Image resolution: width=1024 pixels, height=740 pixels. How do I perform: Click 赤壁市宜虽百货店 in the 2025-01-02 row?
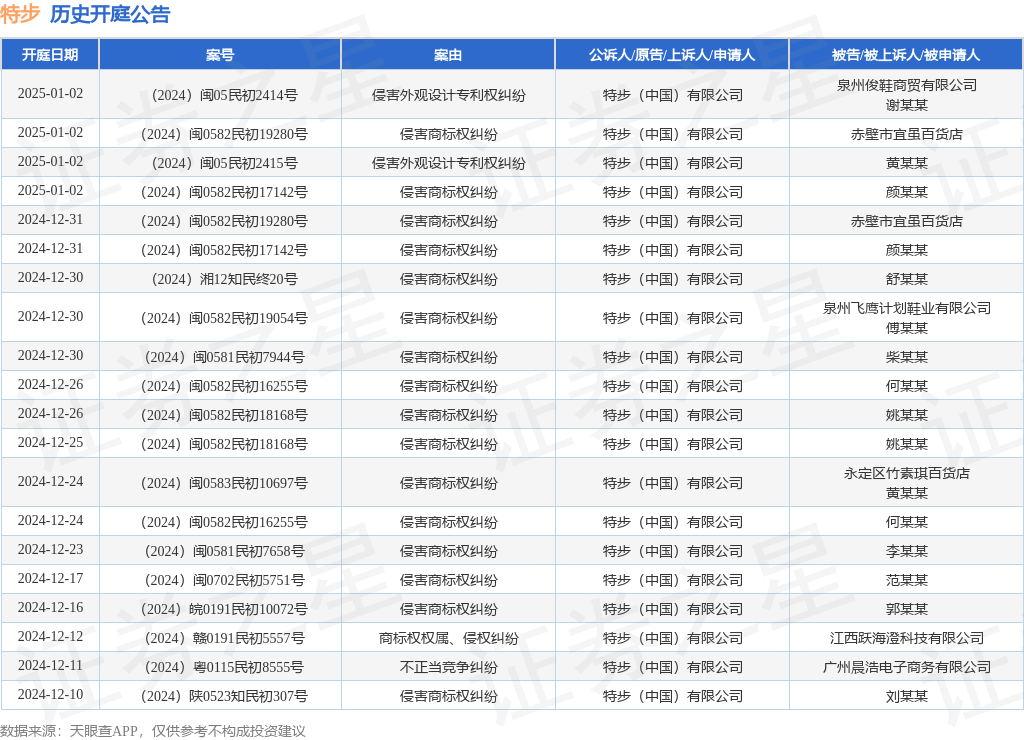pos(906,135)
